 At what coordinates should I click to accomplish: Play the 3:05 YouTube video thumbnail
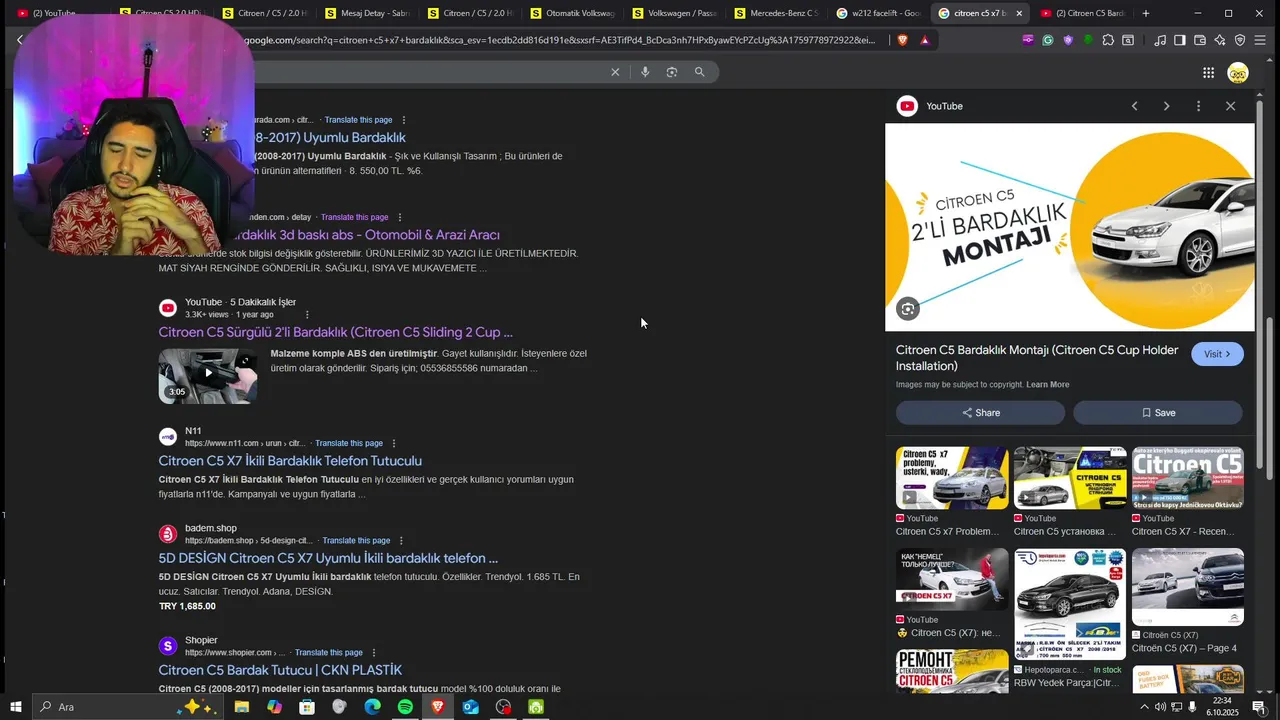(x=208, y=376)
